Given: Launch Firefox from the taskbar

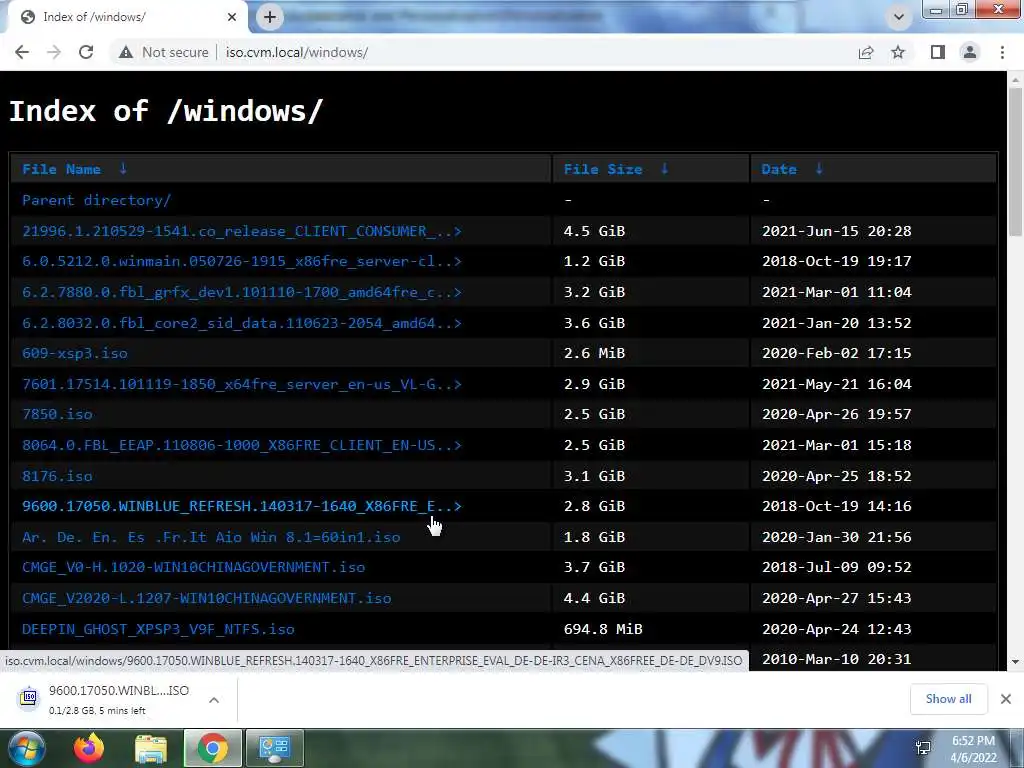Looking at the screenshot, I should click(x=89, y=748).
